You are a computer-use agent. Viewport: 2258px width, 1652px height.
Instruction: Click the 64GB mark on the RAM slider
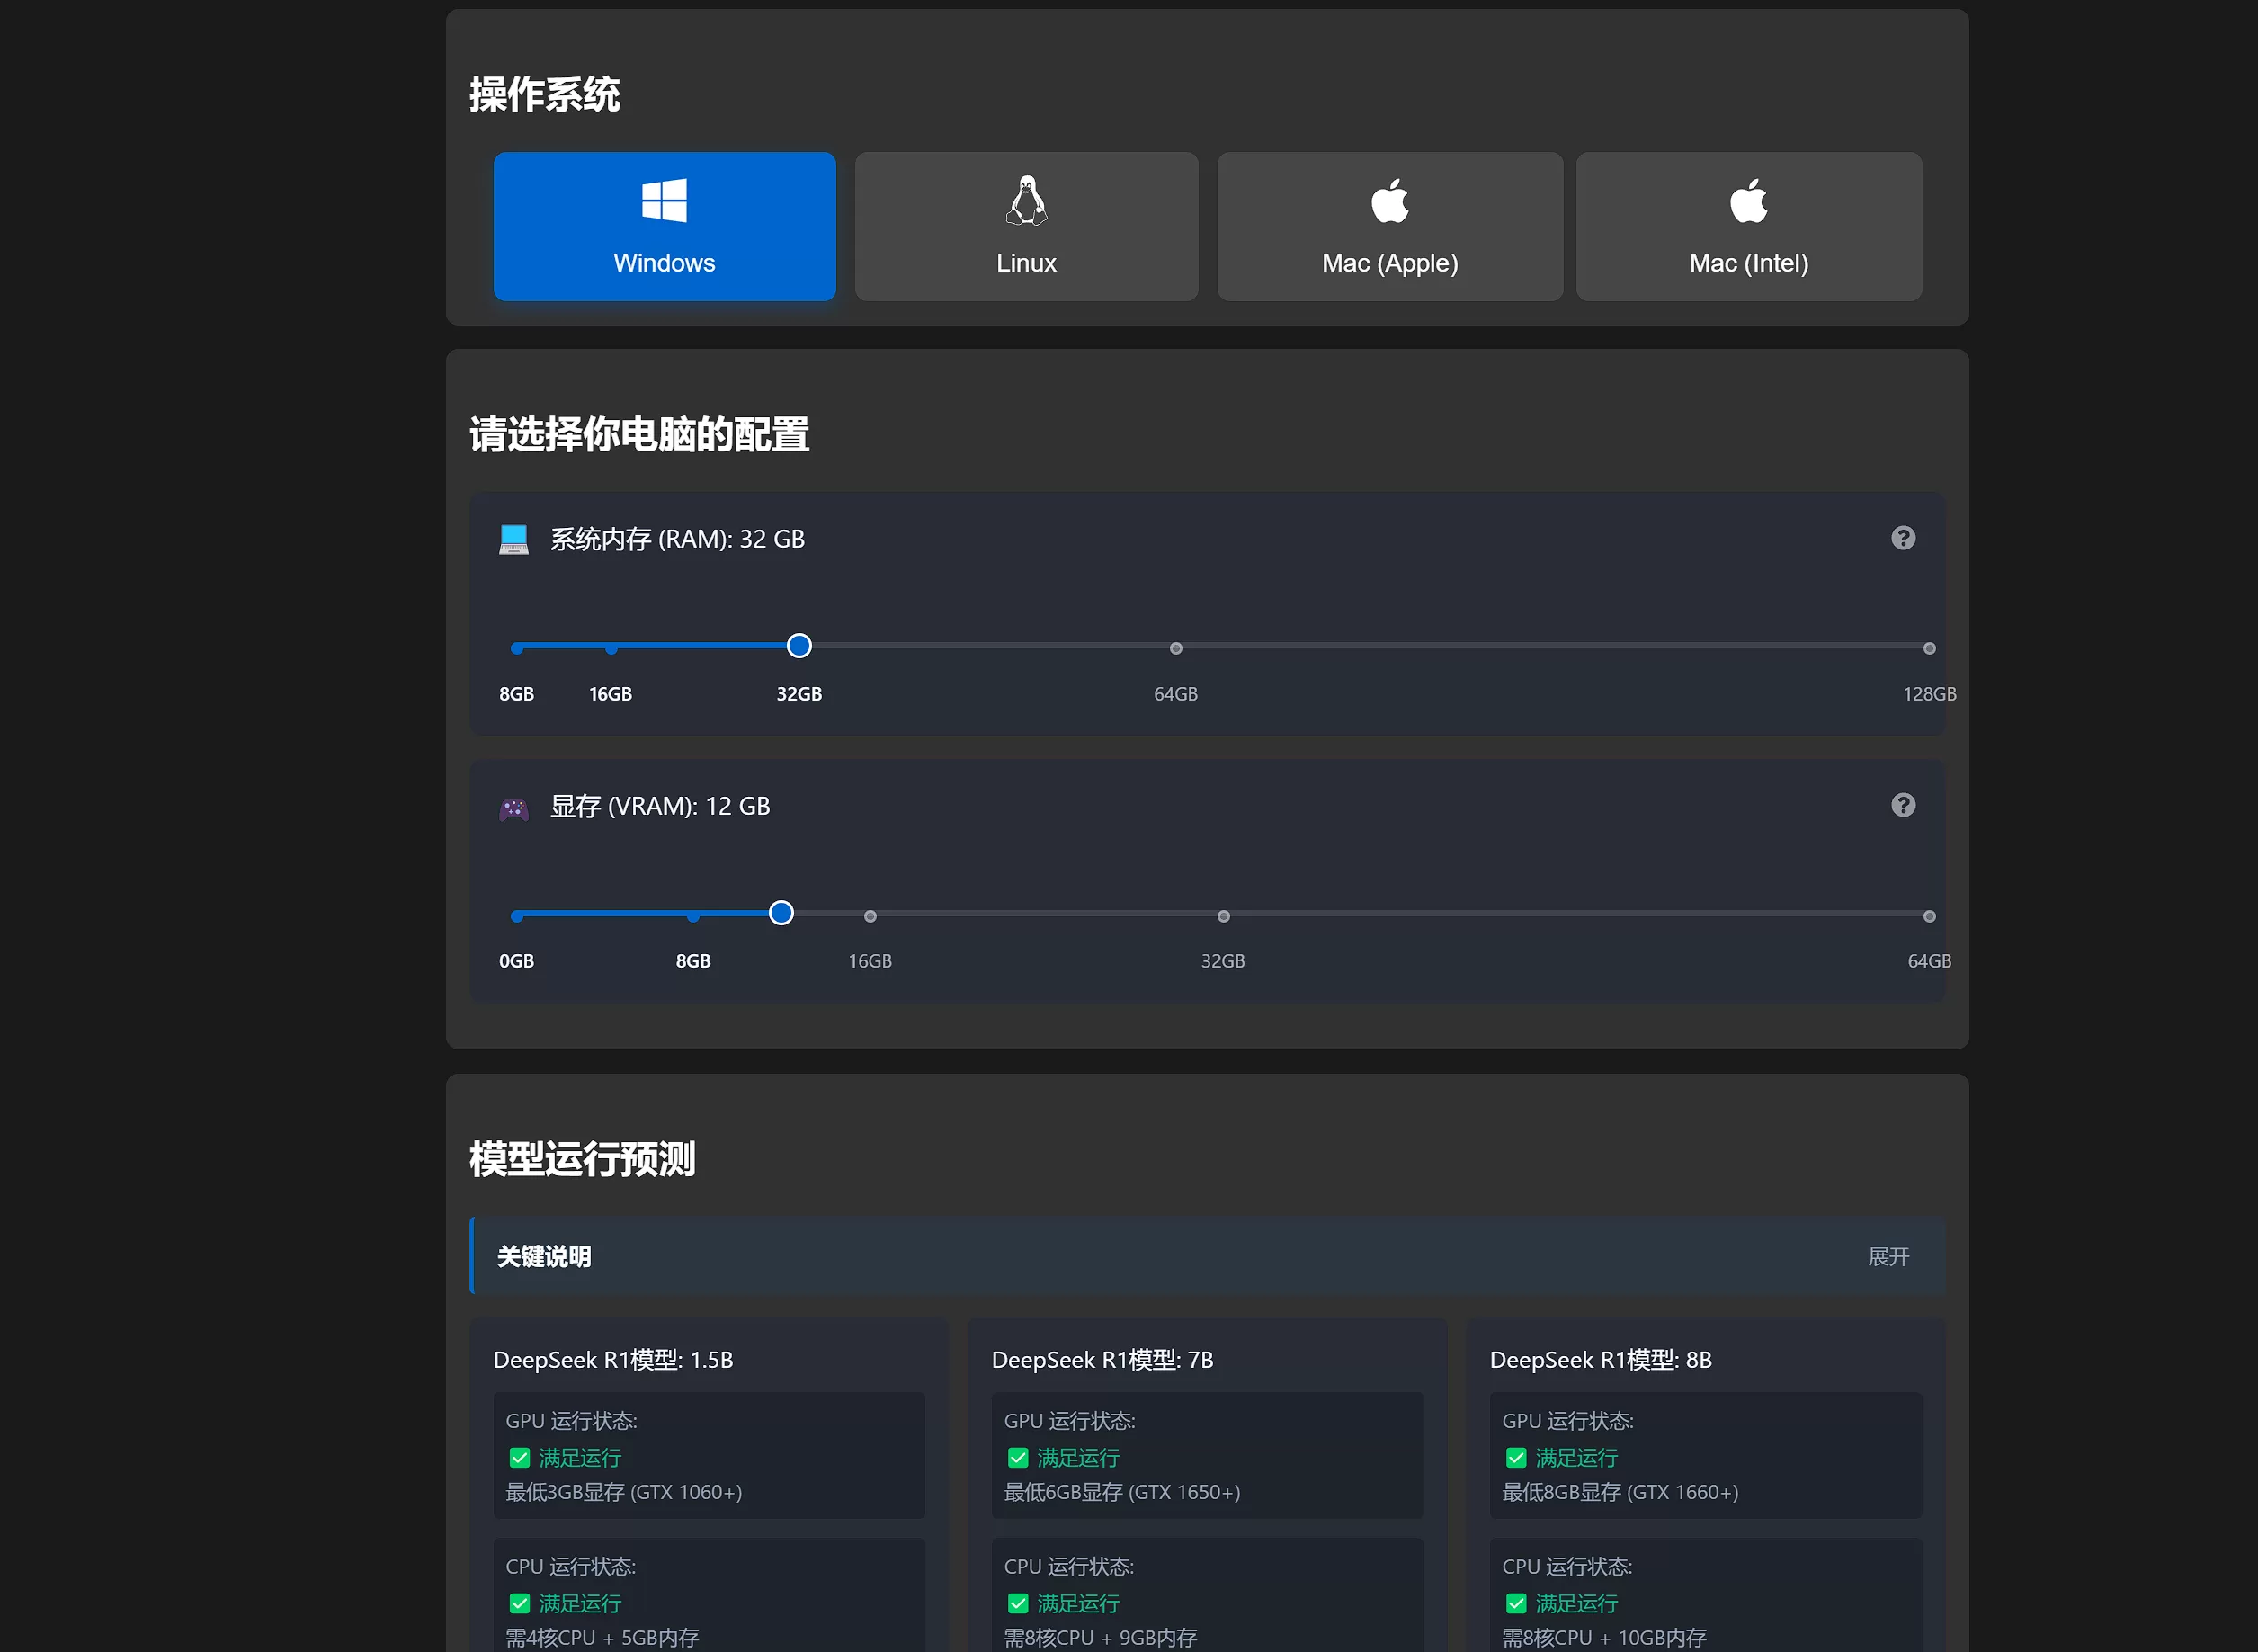tap(1175, 647)
